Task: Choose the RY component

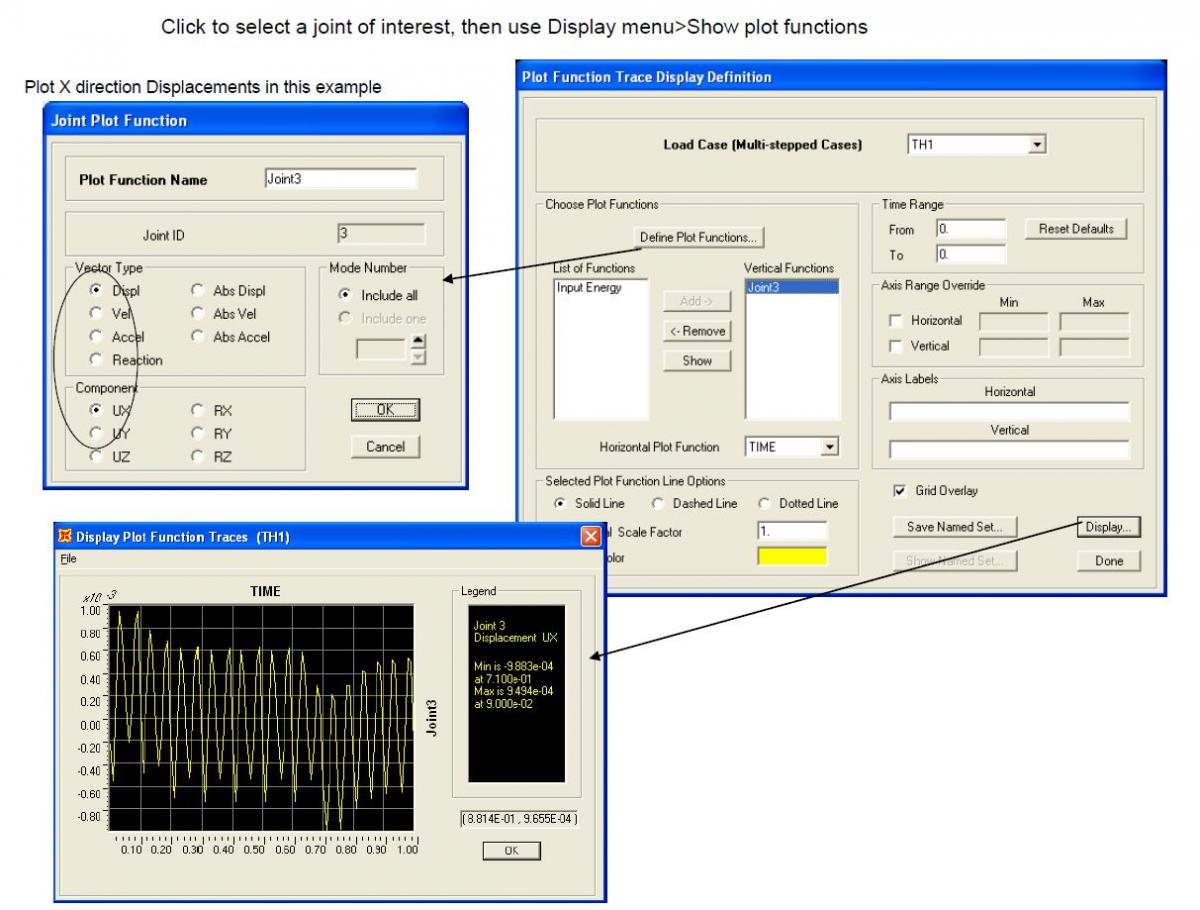Action: coord(197,433)
